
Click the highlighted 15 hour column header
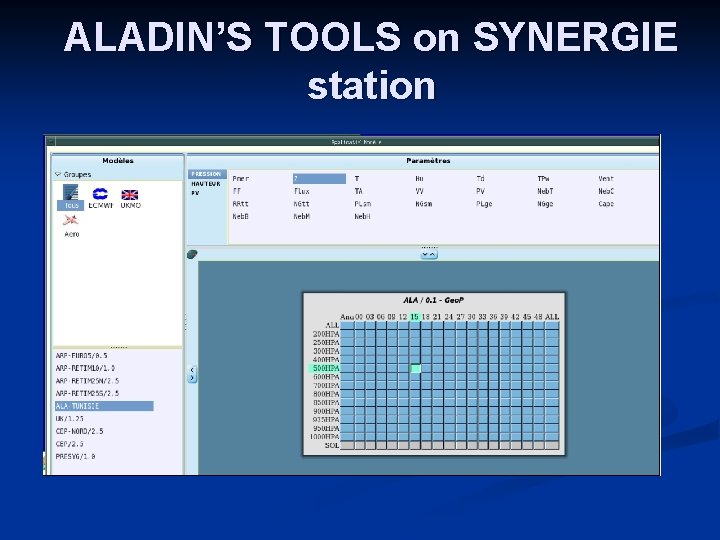point(415,317)
